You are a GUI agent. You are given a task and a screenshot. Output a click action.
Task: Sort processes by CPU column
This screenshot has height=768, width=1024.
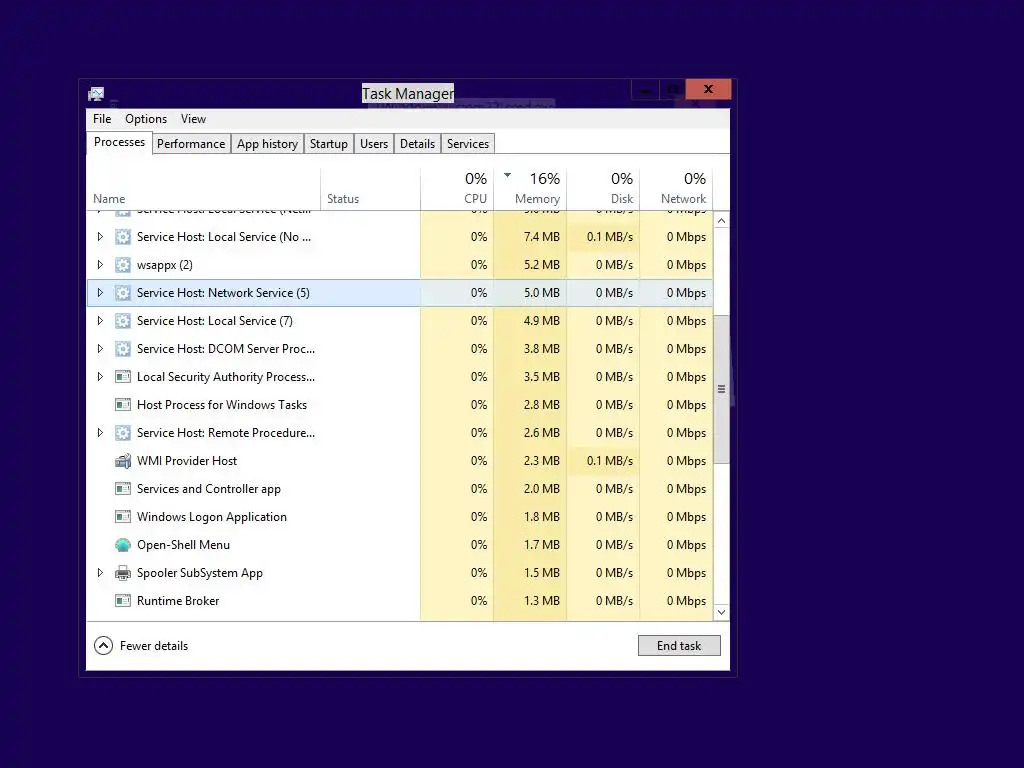pyautogui.click(x=457, y=189)
